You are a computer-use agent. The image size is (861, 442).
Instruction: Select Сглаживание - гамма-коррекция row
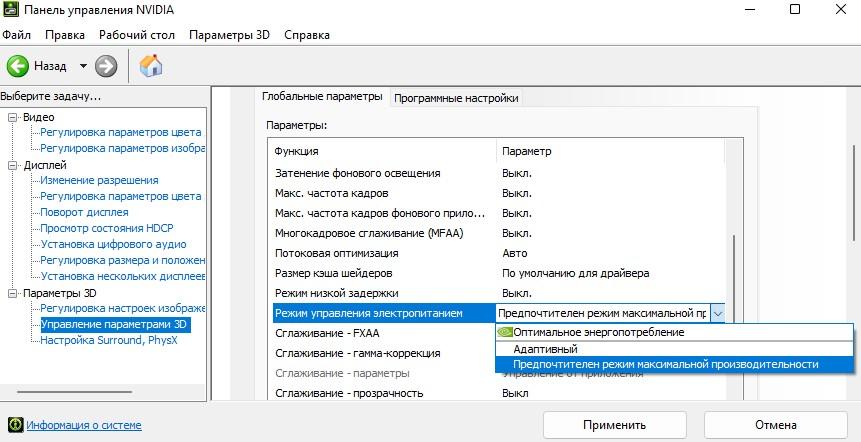(x=383, y=353)
